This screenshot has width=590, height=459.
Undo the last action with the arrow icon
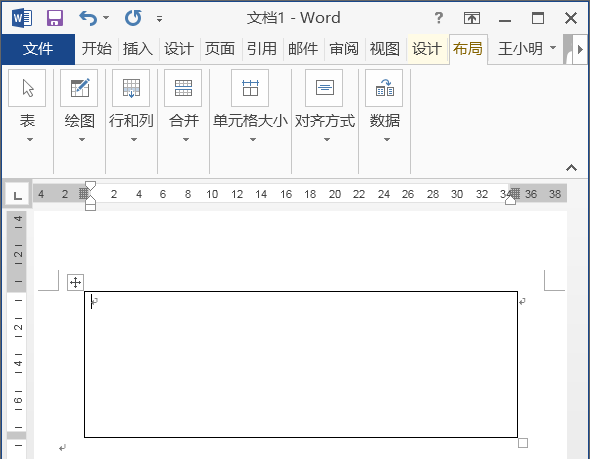pyautogui.click(x=88, y=18)
